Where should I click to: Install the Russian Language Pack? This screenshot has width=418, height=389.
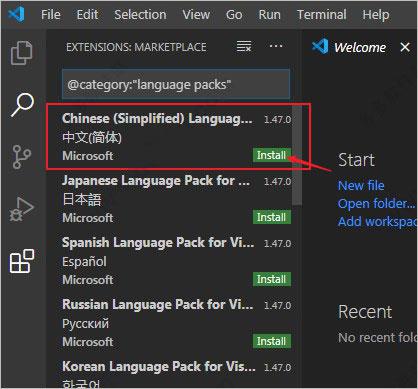[272, 341]
